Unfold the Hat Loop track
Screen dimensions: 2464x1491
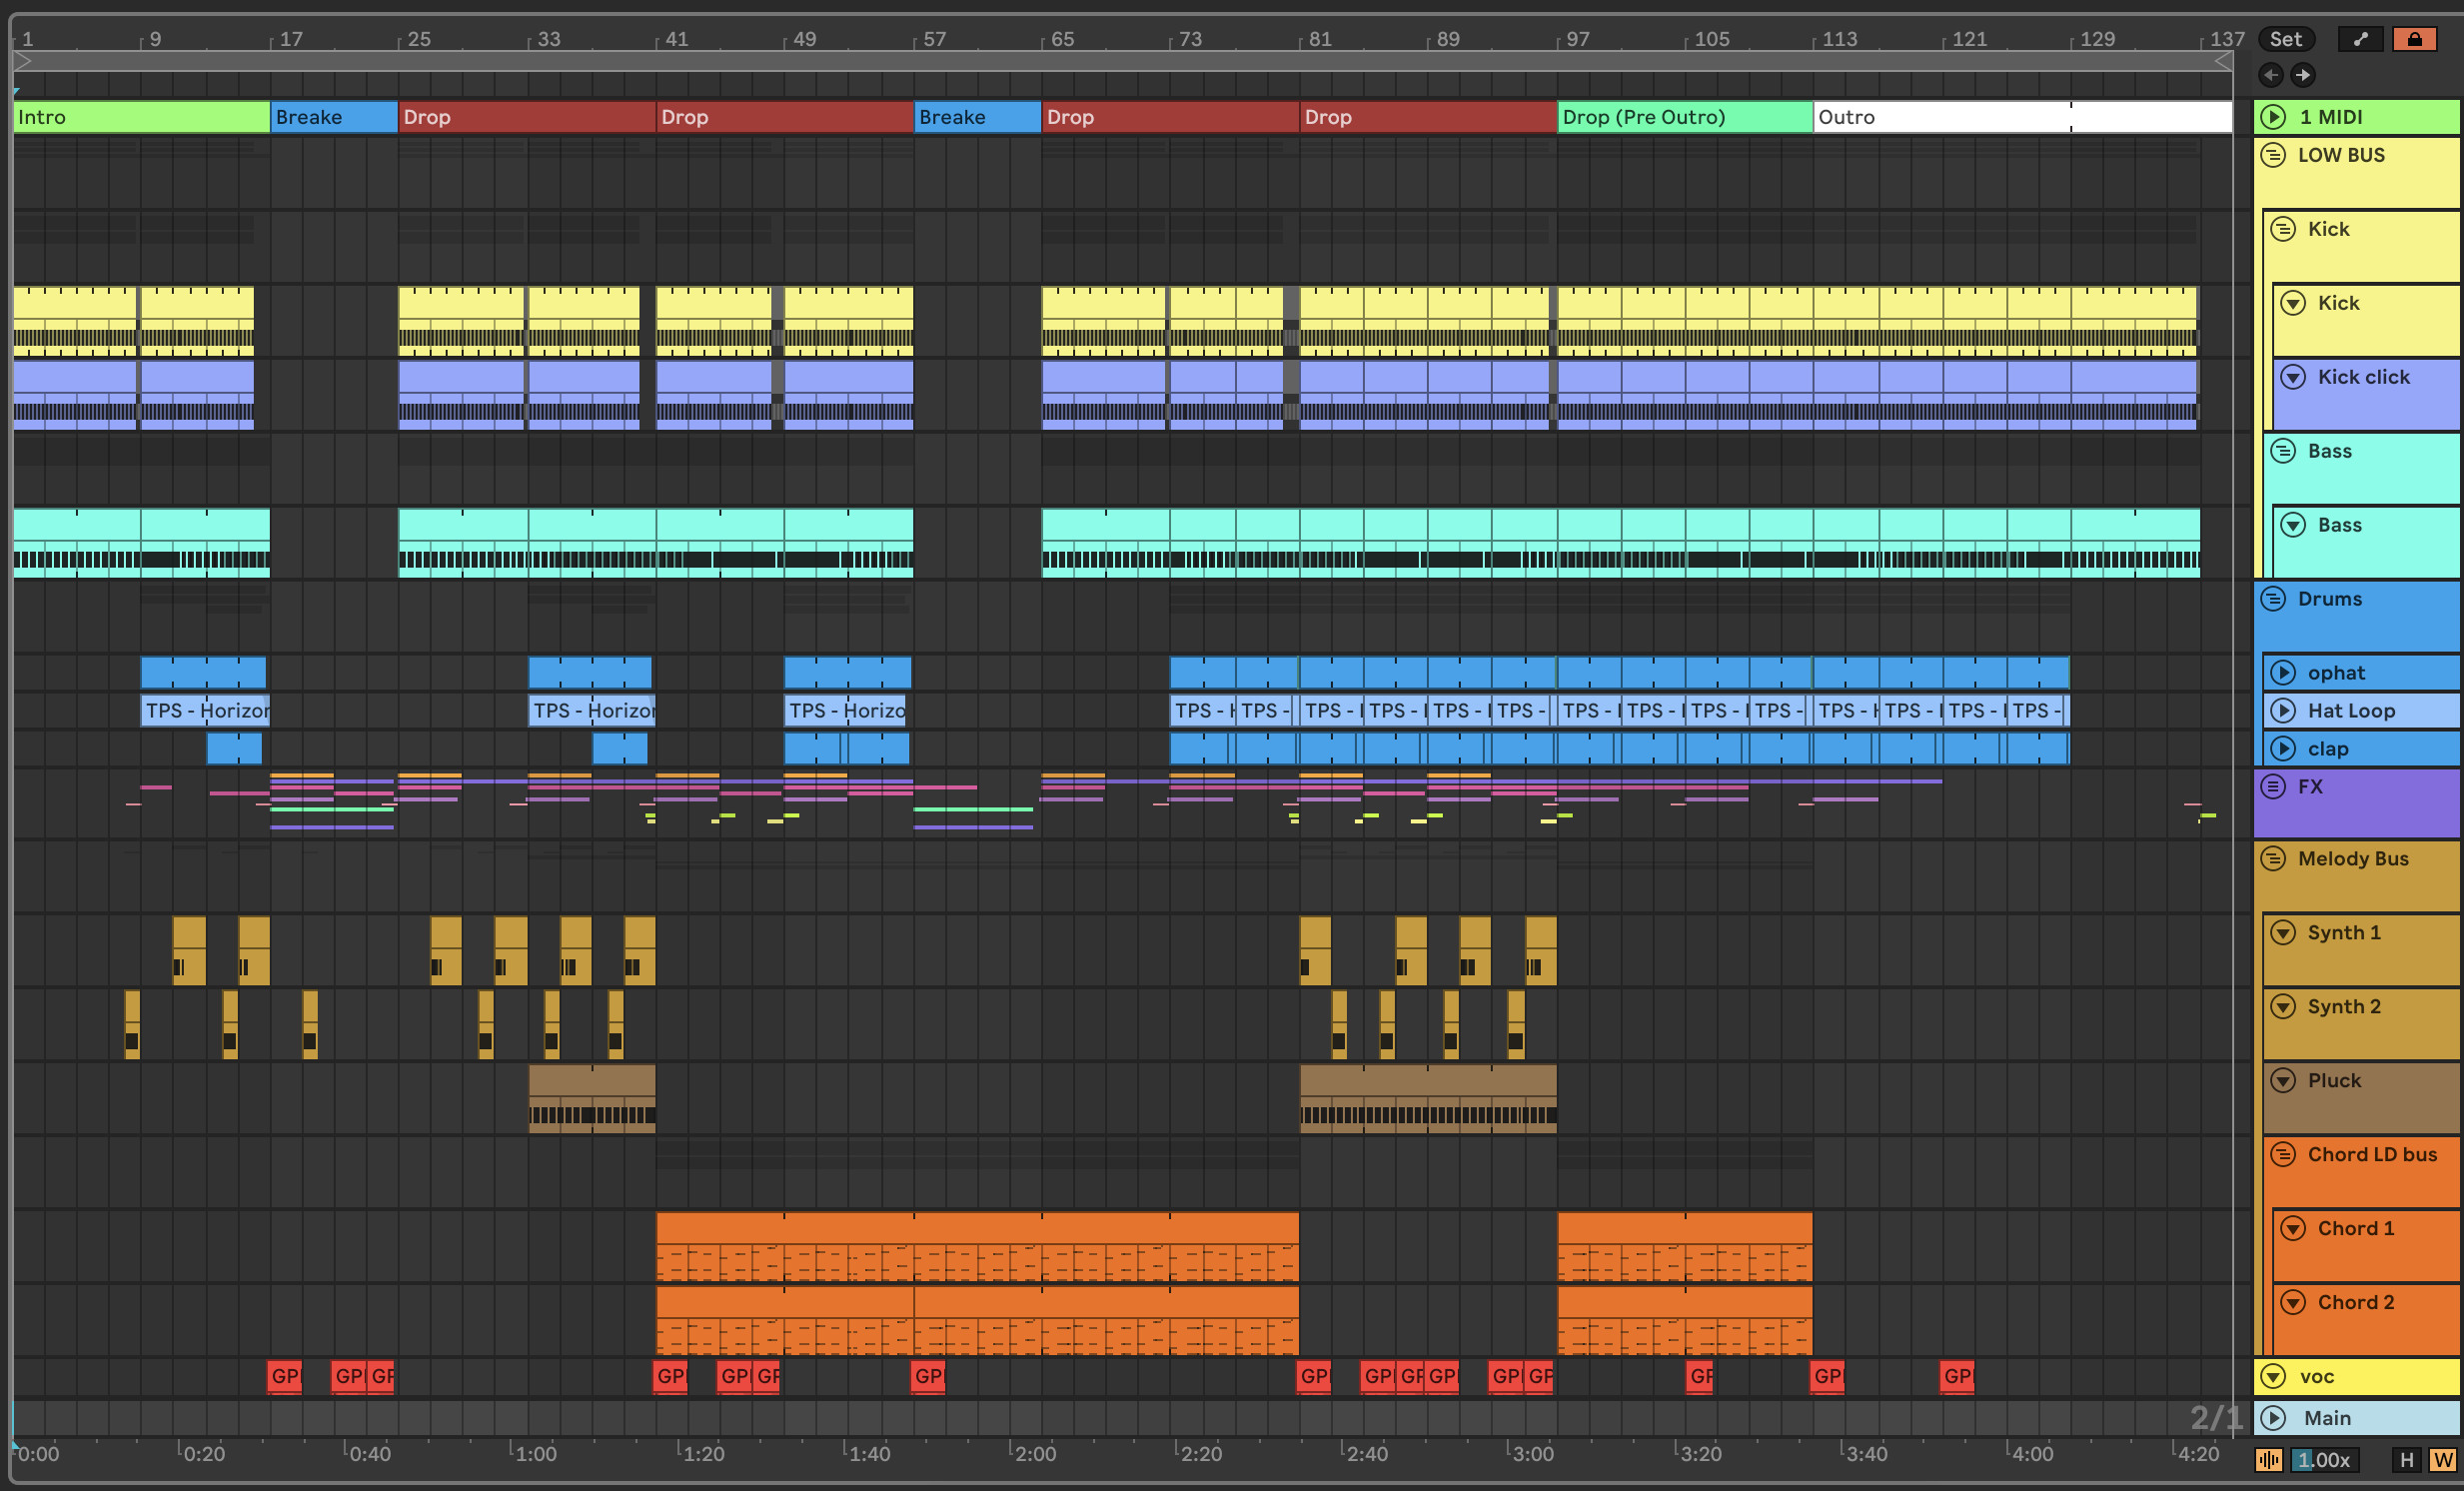[2283, 711]
